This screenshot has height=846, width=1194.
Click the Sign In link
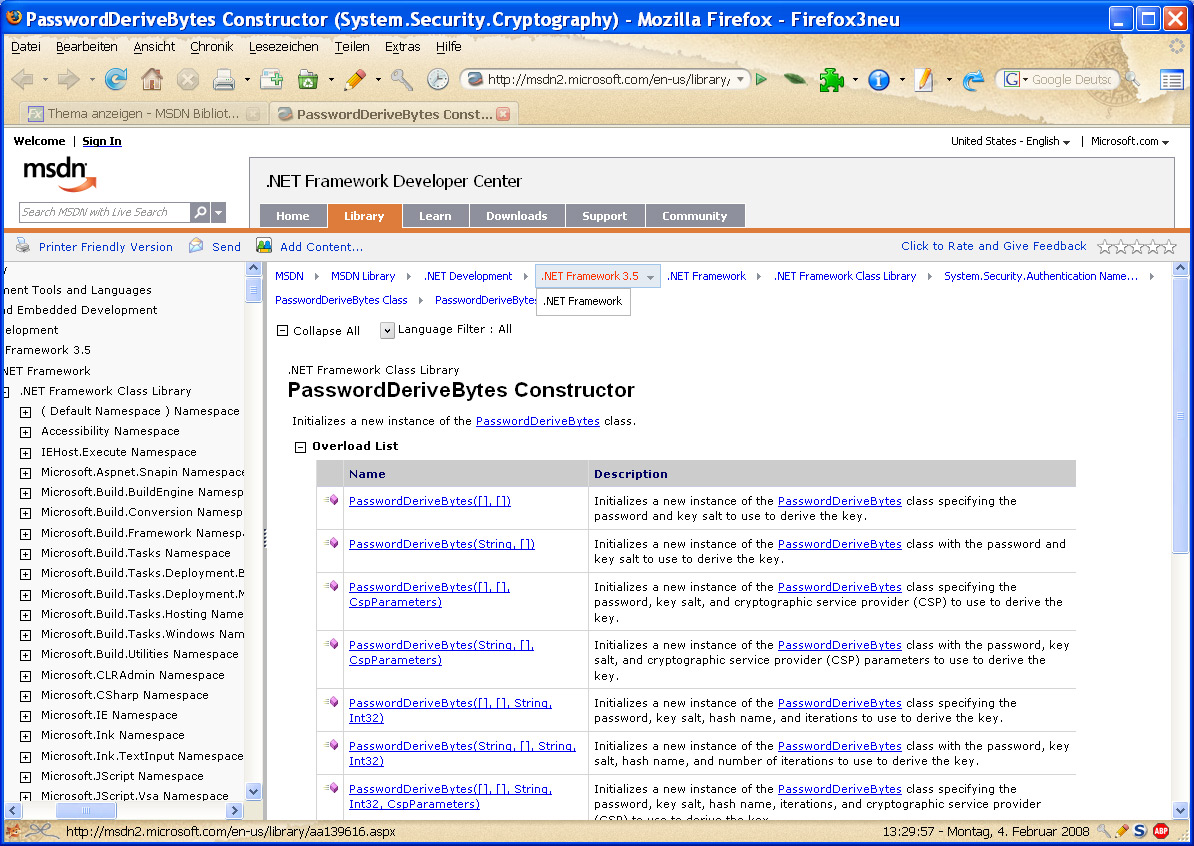tap(102, 141)
